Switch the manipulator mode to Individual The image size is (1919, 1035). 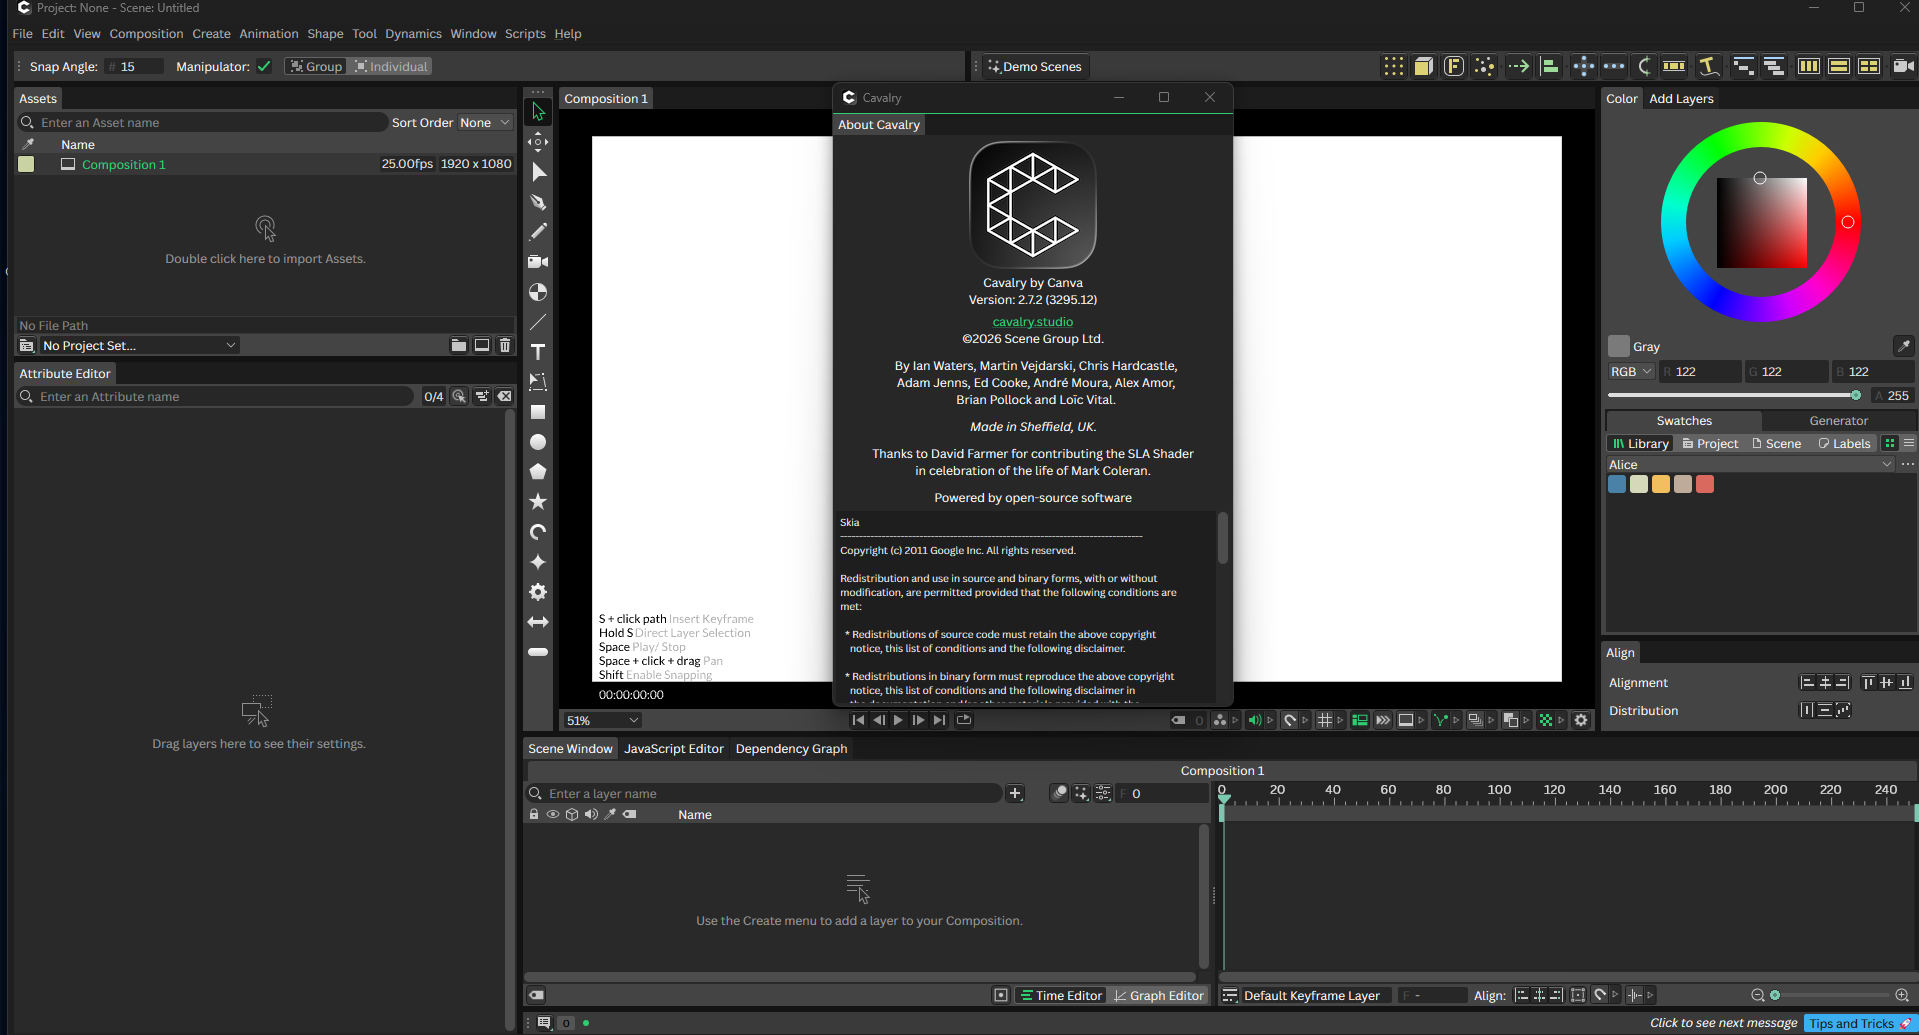pyautogui.click(x=391, y=66)
